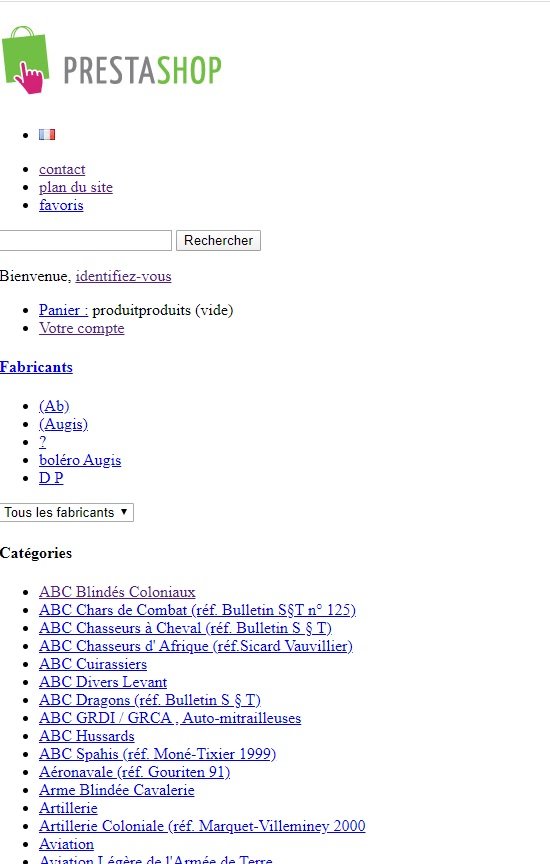Image resolution: width=550 pixels, height=864 pixels.
Task: Open plan du site link
Action: pos(76,187)
